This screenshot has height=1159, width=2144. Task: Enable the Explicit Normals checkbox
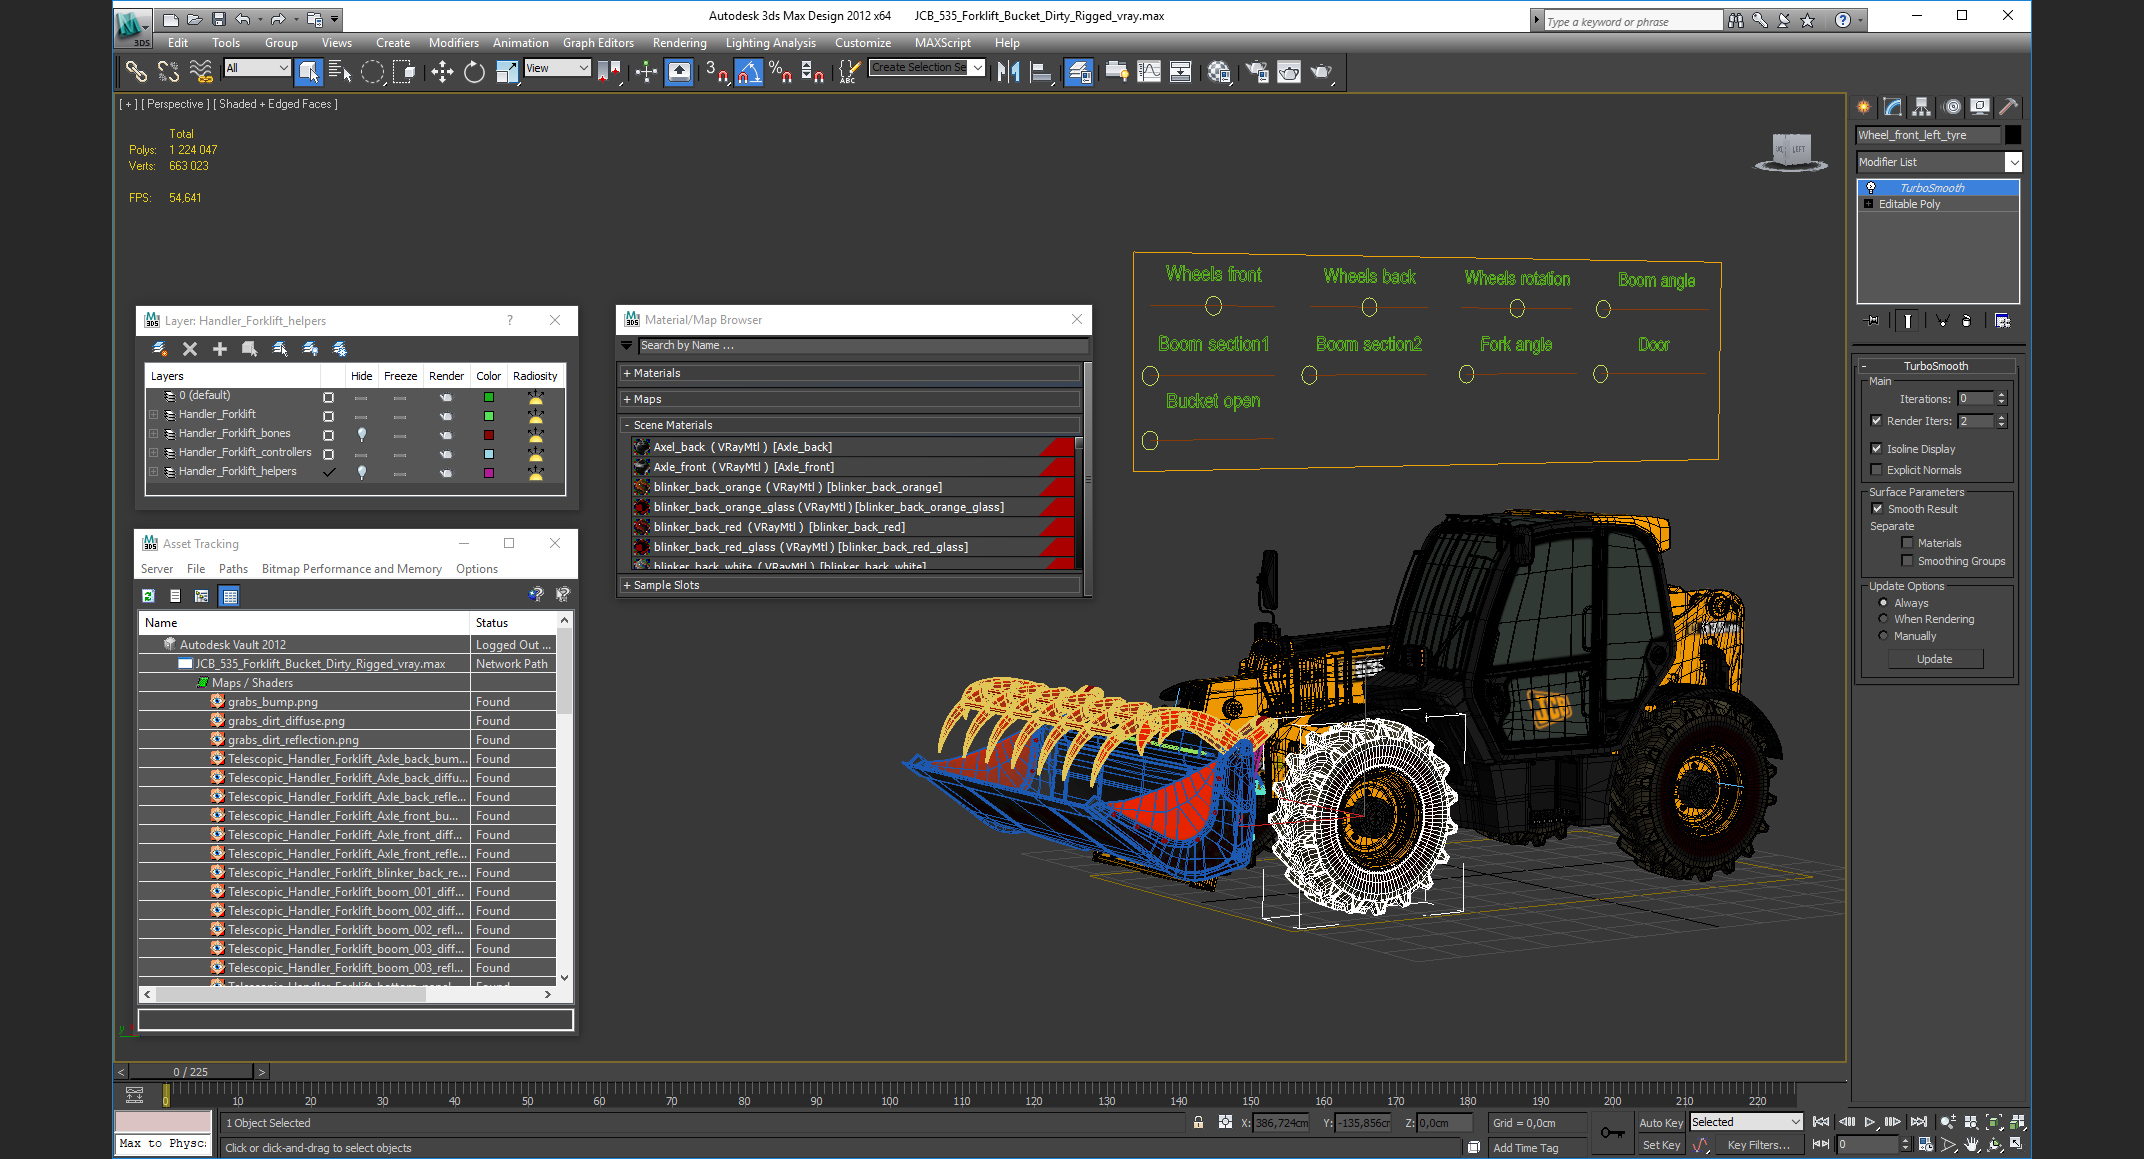coord(1876,470)
